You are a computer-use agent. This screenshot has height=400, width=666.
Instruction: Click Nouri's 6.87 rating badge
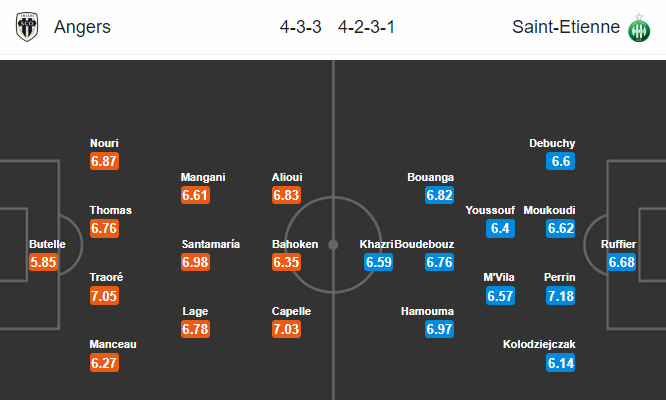tap(104, 161)
